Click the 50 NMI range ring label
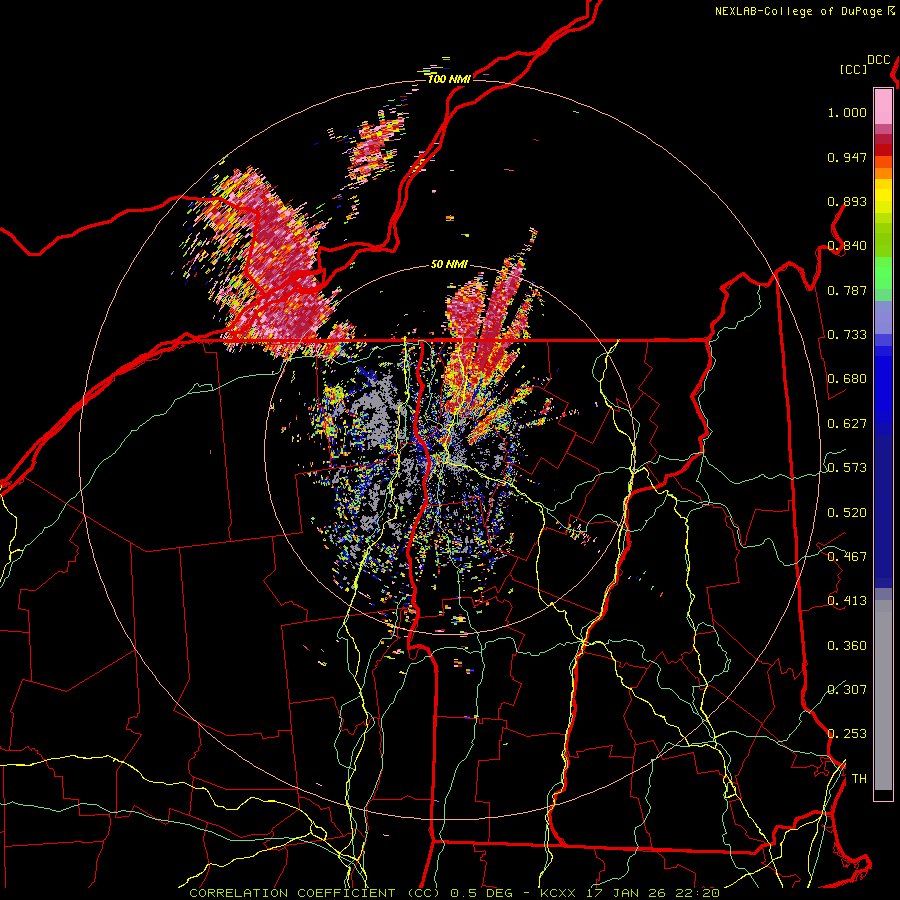This screenshot has width=900, height=900. [449, 265]
